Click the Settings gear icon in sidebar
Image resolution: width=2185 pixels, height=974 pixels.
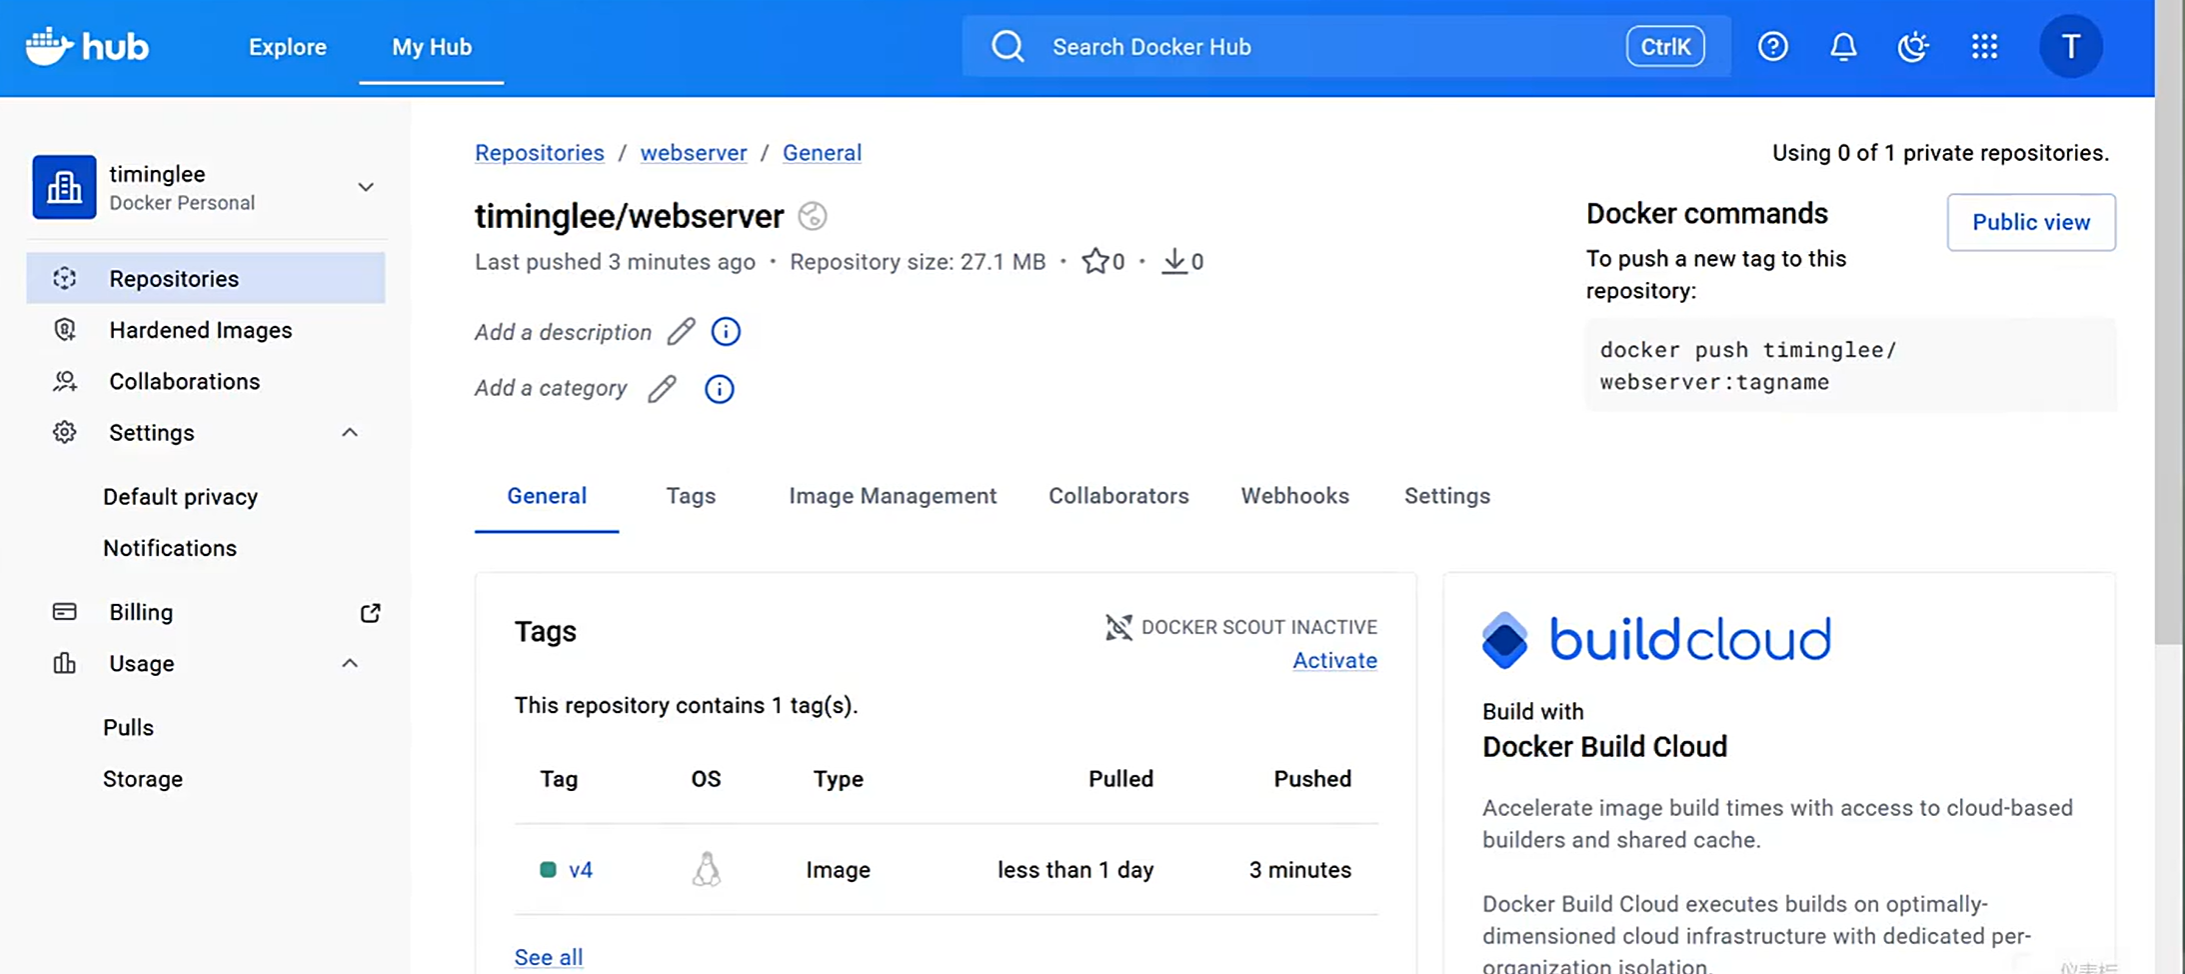65,432
